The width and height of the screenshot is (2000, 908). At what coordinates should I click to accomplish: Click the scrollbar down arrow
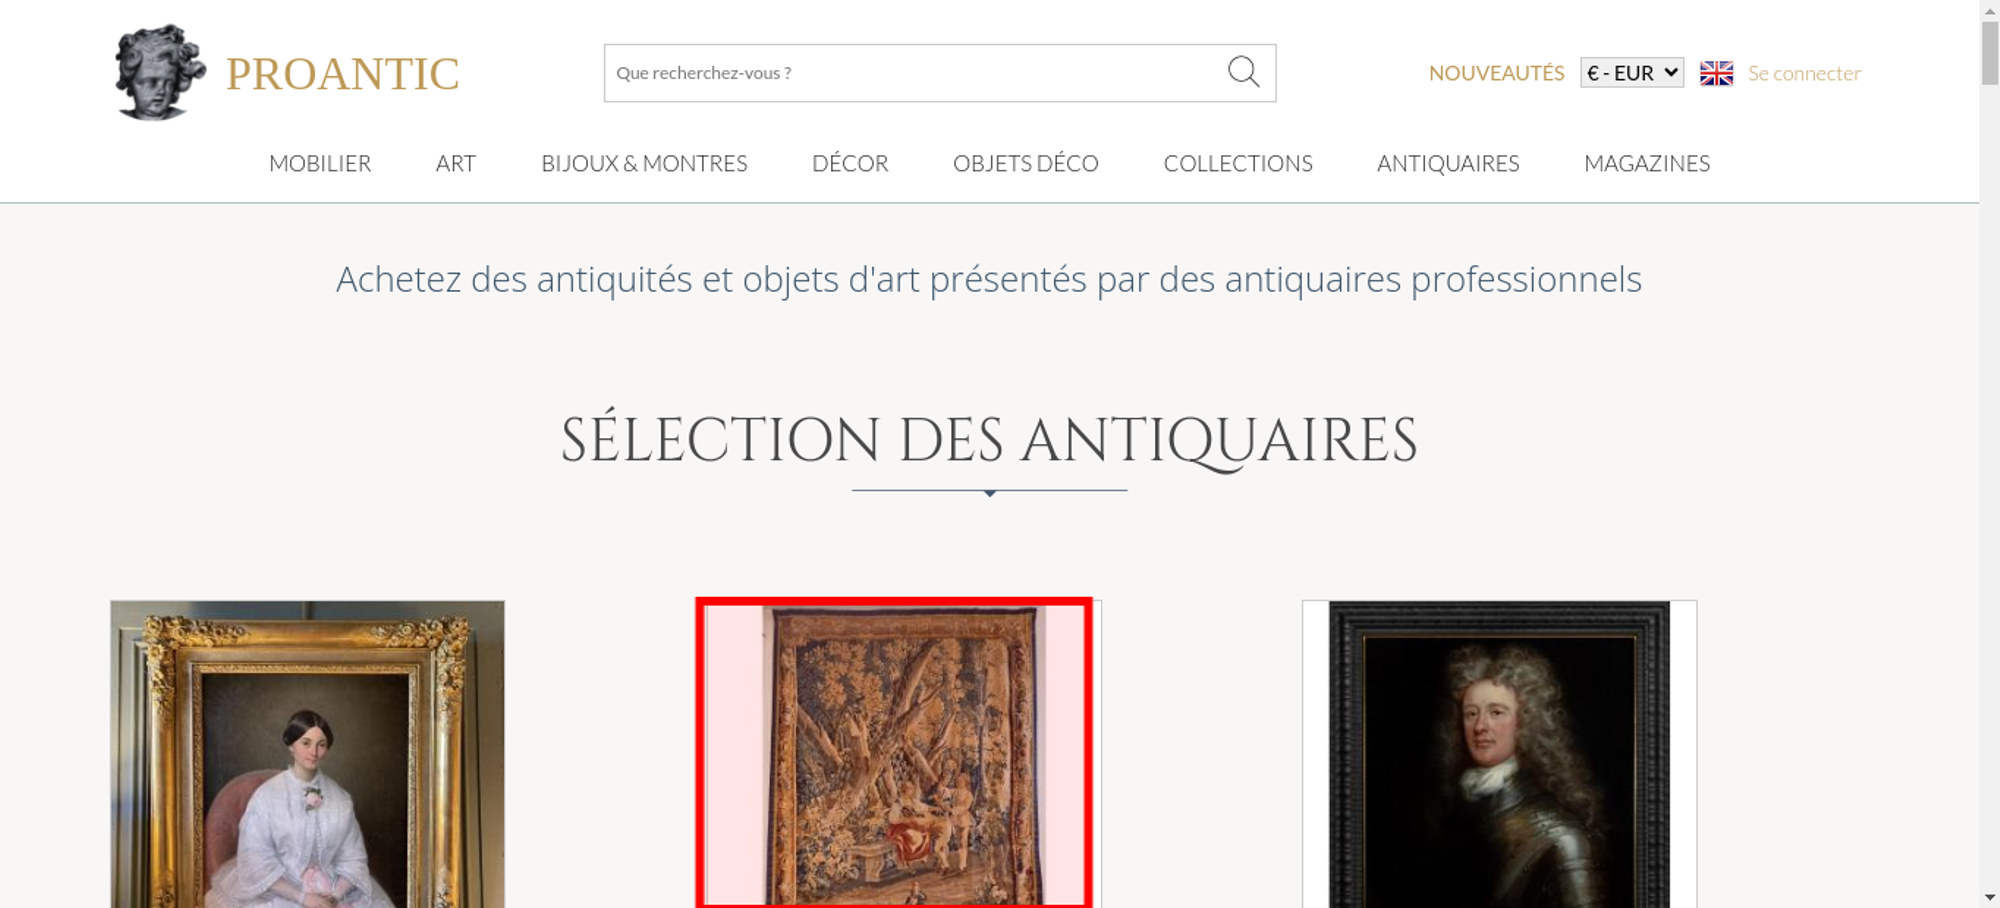pos(1989,897)
